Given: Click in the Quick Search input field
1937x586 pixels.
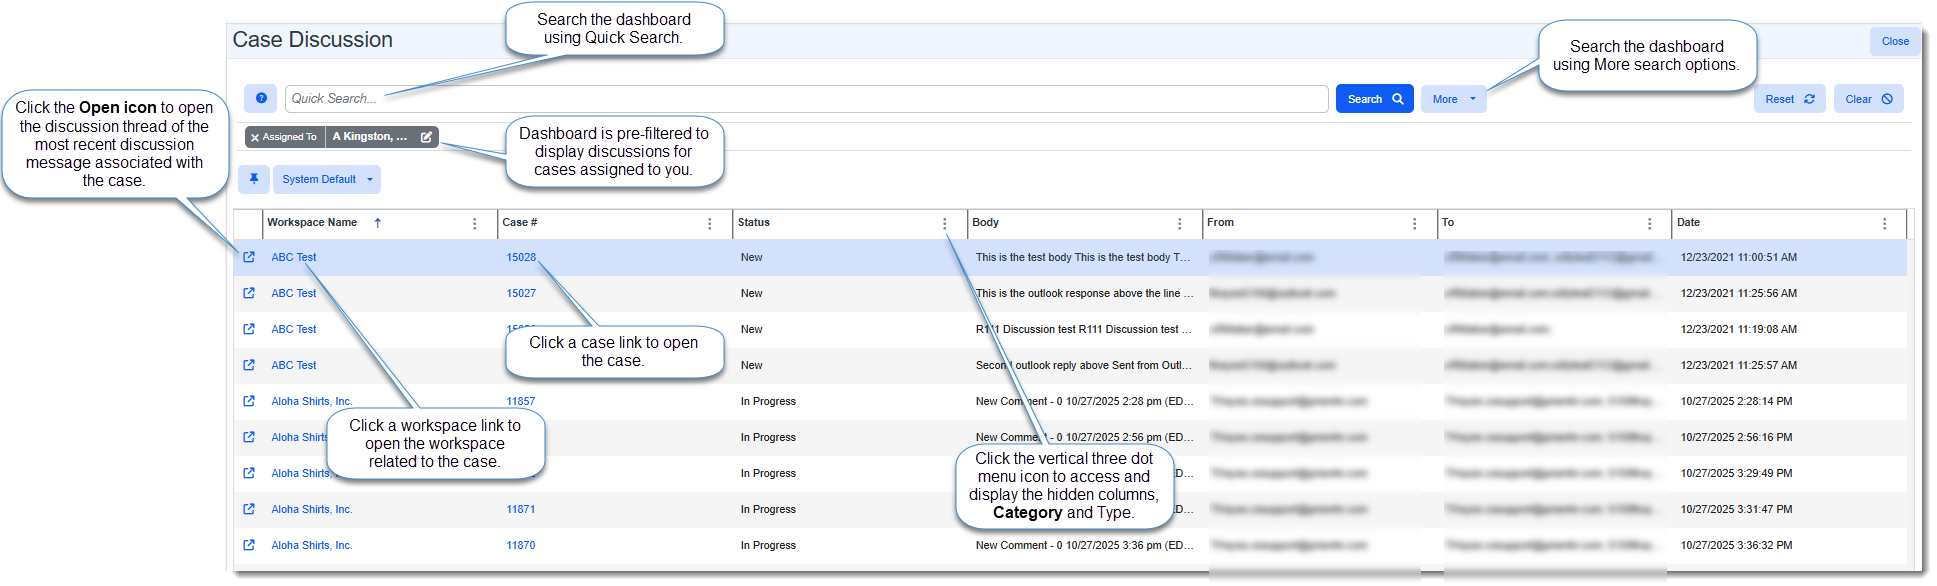Looking at the screenshot, I should tap(805, 99).
